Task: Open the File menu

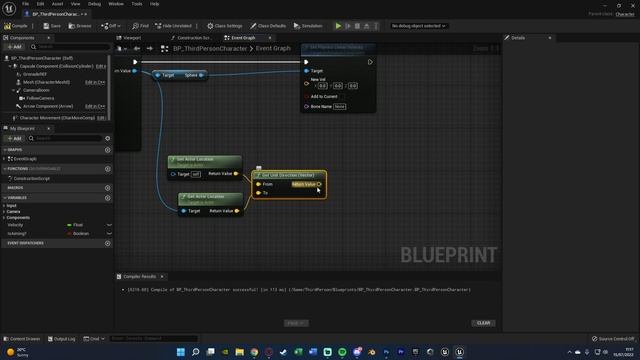Action: click(25, 4)
